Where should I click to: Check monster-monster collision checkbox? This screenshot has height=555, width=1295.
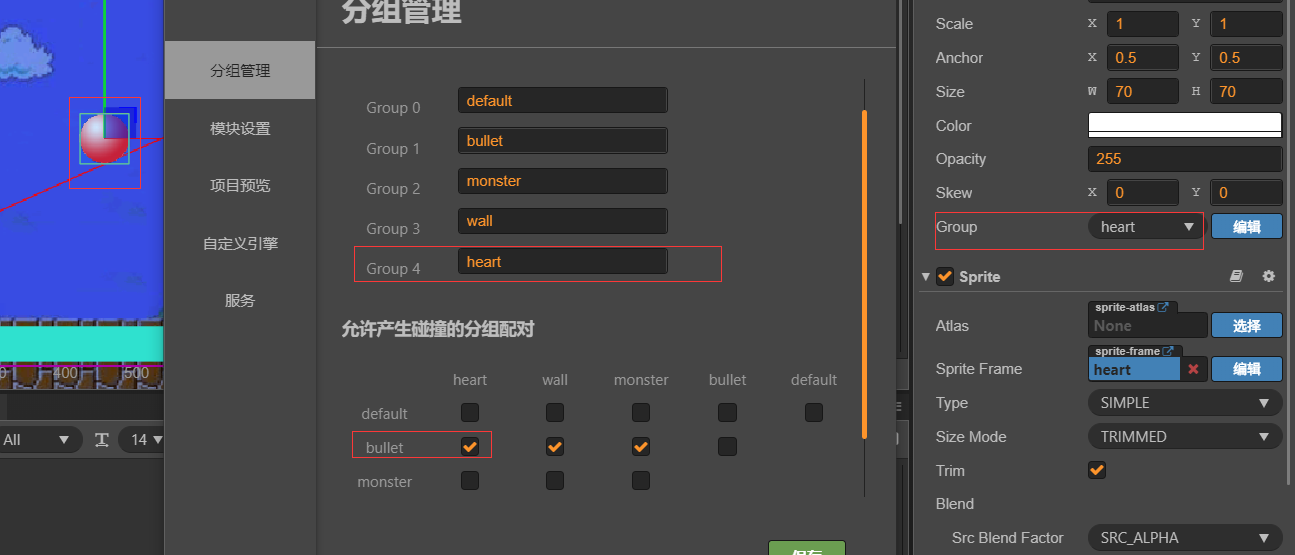click(x=641, y=481)
